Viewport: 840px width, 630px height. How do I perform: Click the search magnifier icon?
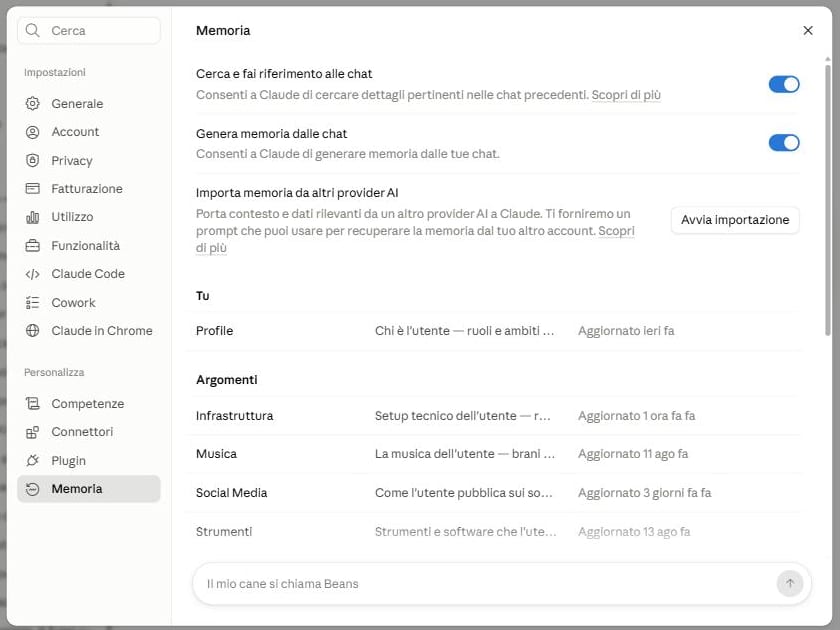(33, 31)
